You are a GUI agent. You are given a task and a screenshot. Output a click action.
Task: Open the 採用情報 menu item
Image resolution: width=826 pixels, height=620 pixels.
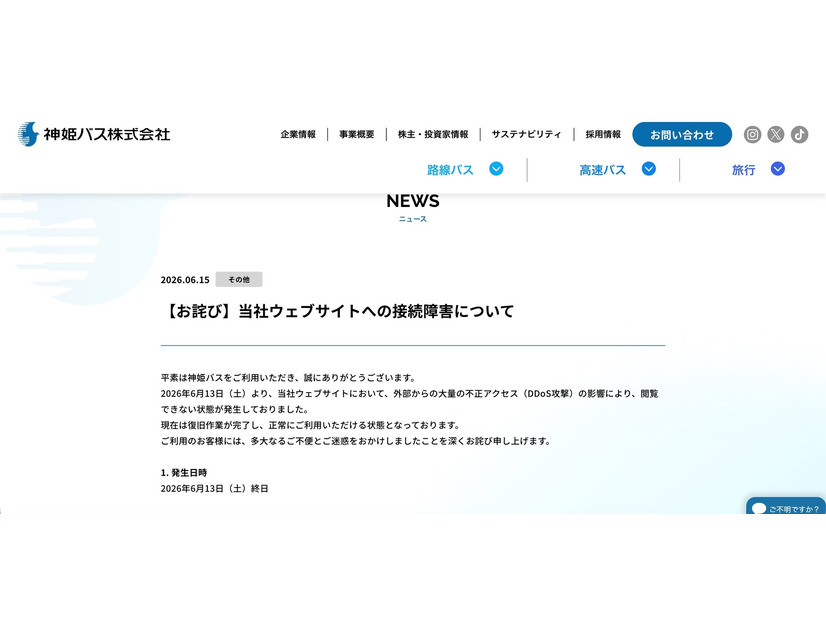(x=603, y=134)
